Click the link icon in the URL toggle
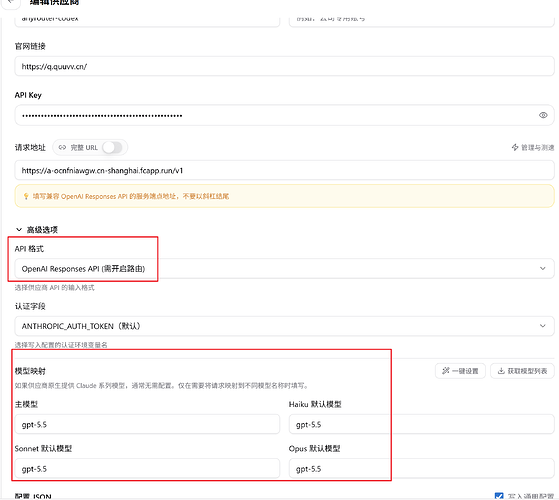 62,148
